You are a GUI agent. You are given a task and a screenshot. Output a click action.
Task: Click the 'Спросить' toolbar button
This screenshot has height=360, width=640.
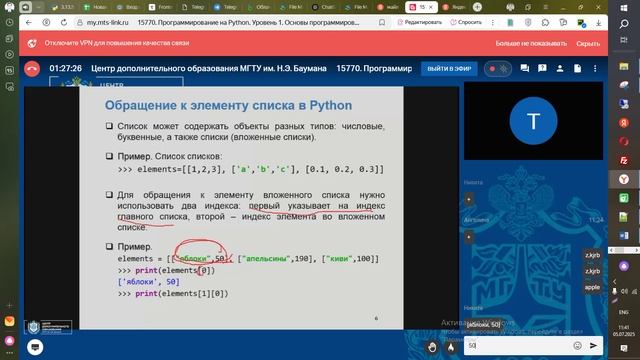466,22
